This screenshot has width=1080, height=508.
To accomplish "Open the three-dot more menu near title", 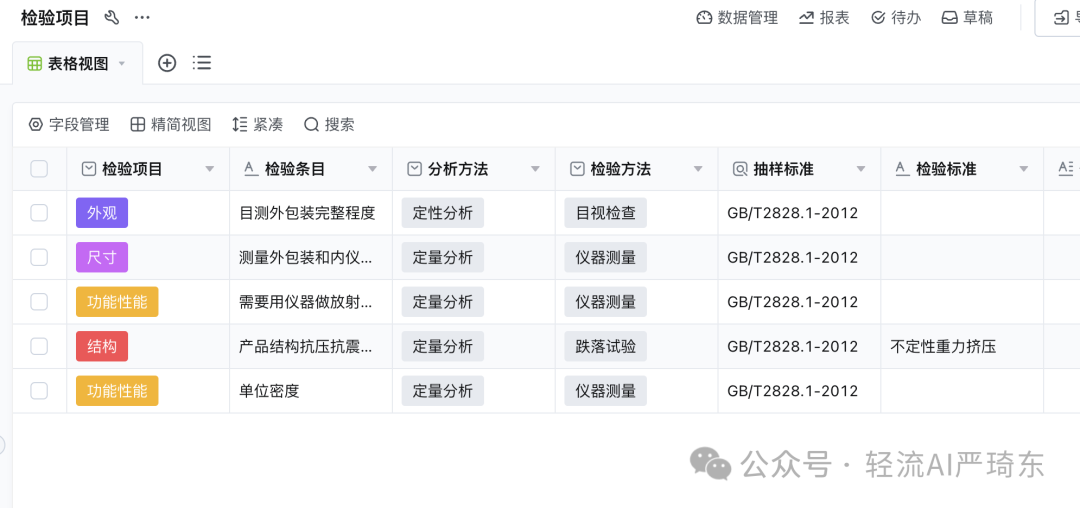I will [142, 18].
